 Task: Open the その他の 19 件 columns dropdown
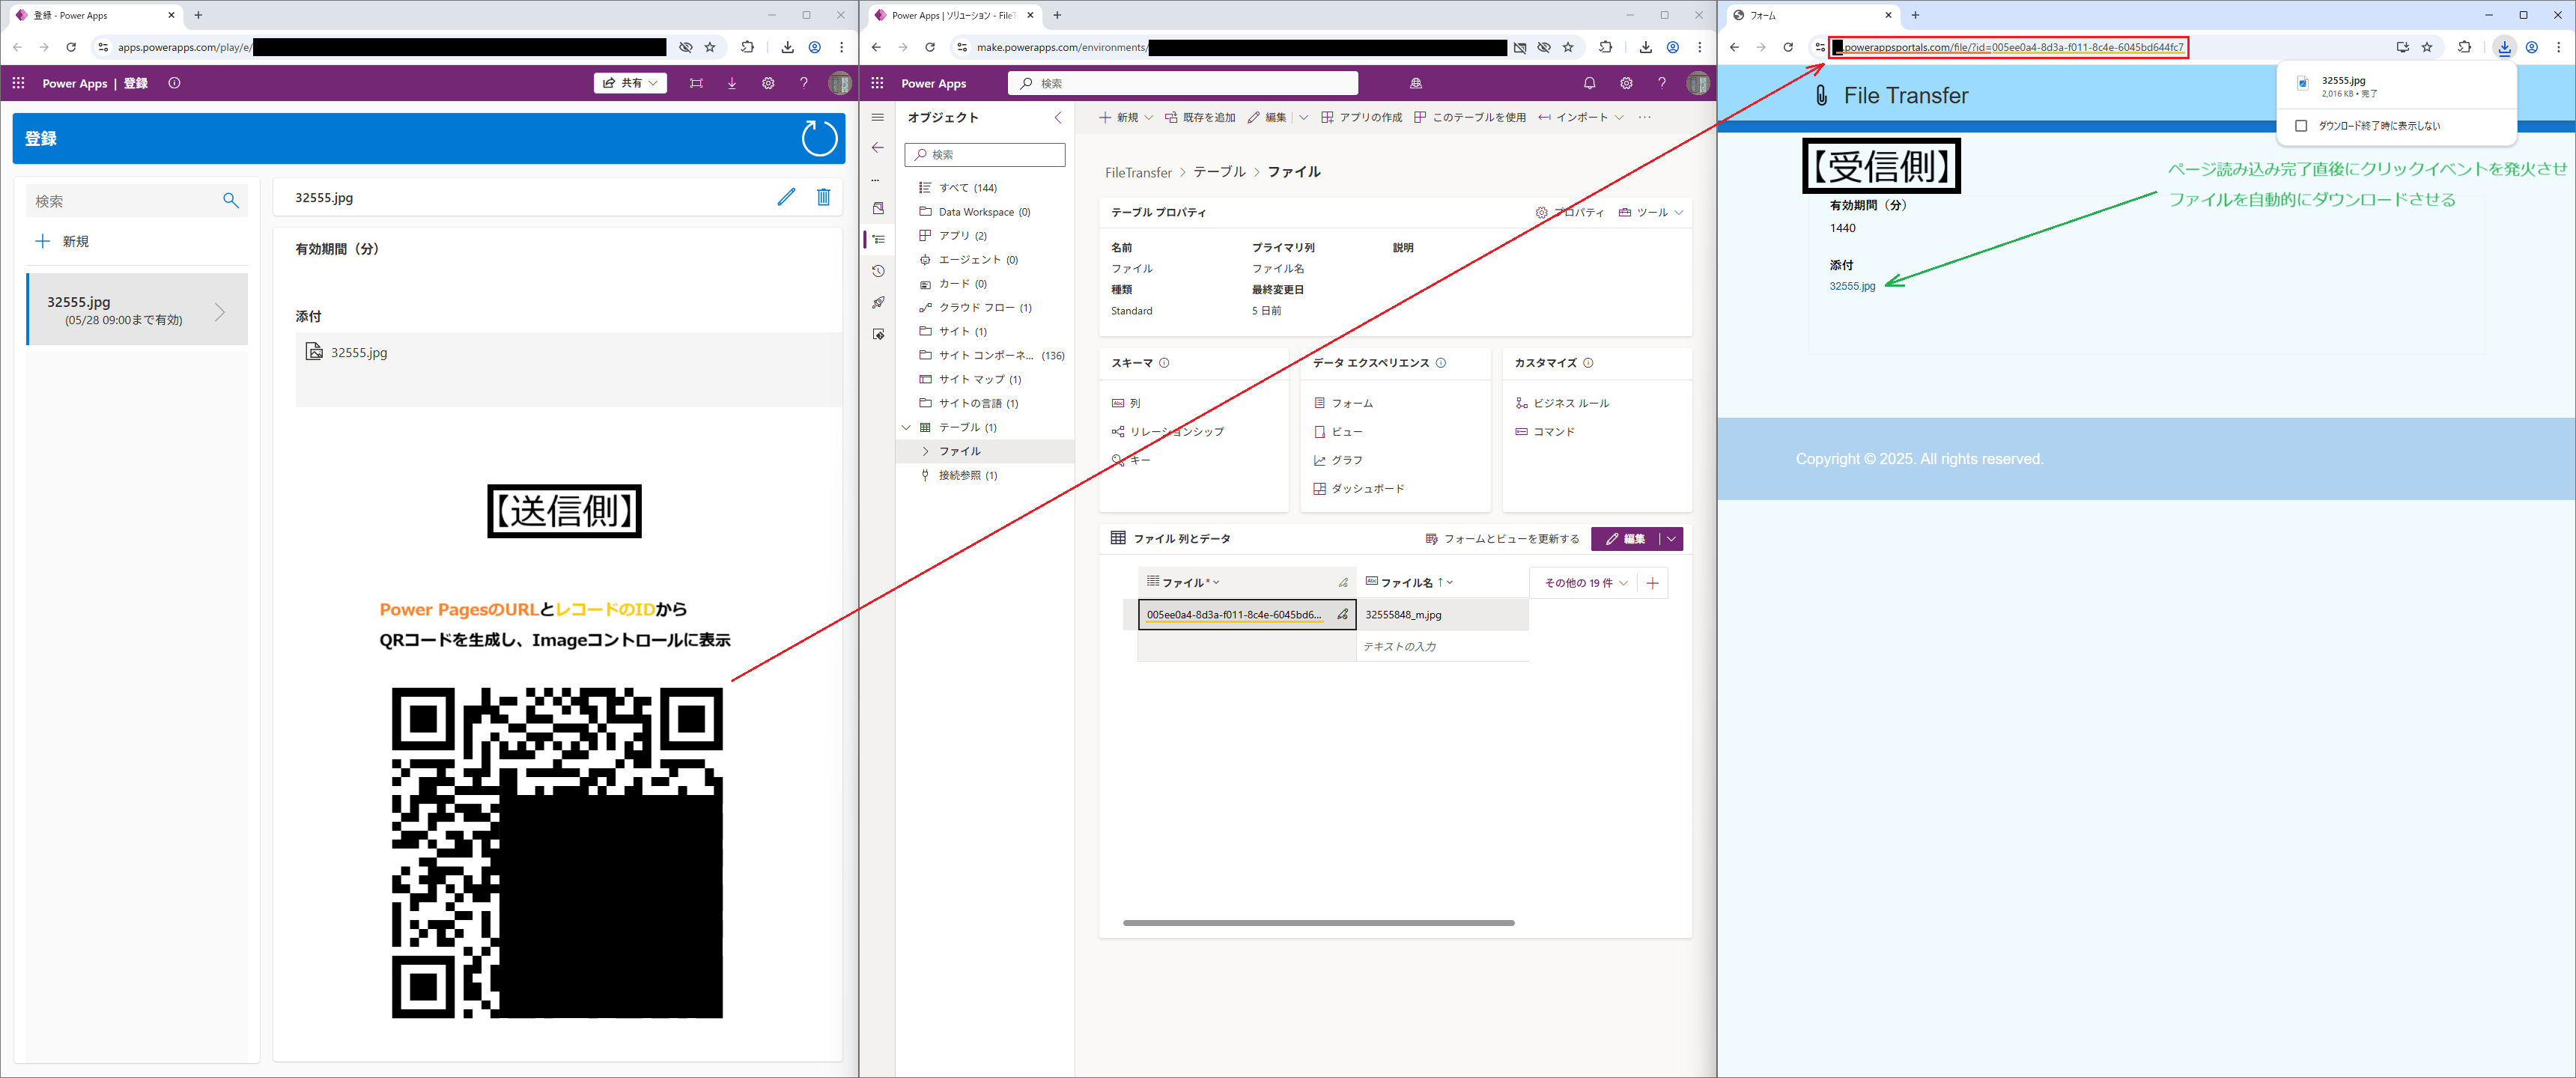click(1586, 583)
